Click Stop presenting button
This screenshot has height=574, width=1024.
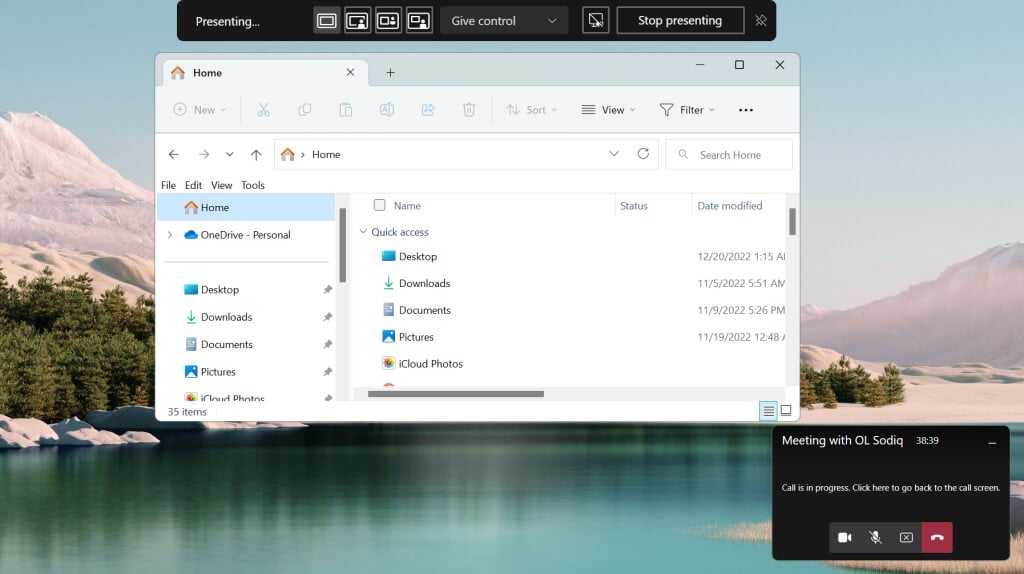[x=680, y=20]
